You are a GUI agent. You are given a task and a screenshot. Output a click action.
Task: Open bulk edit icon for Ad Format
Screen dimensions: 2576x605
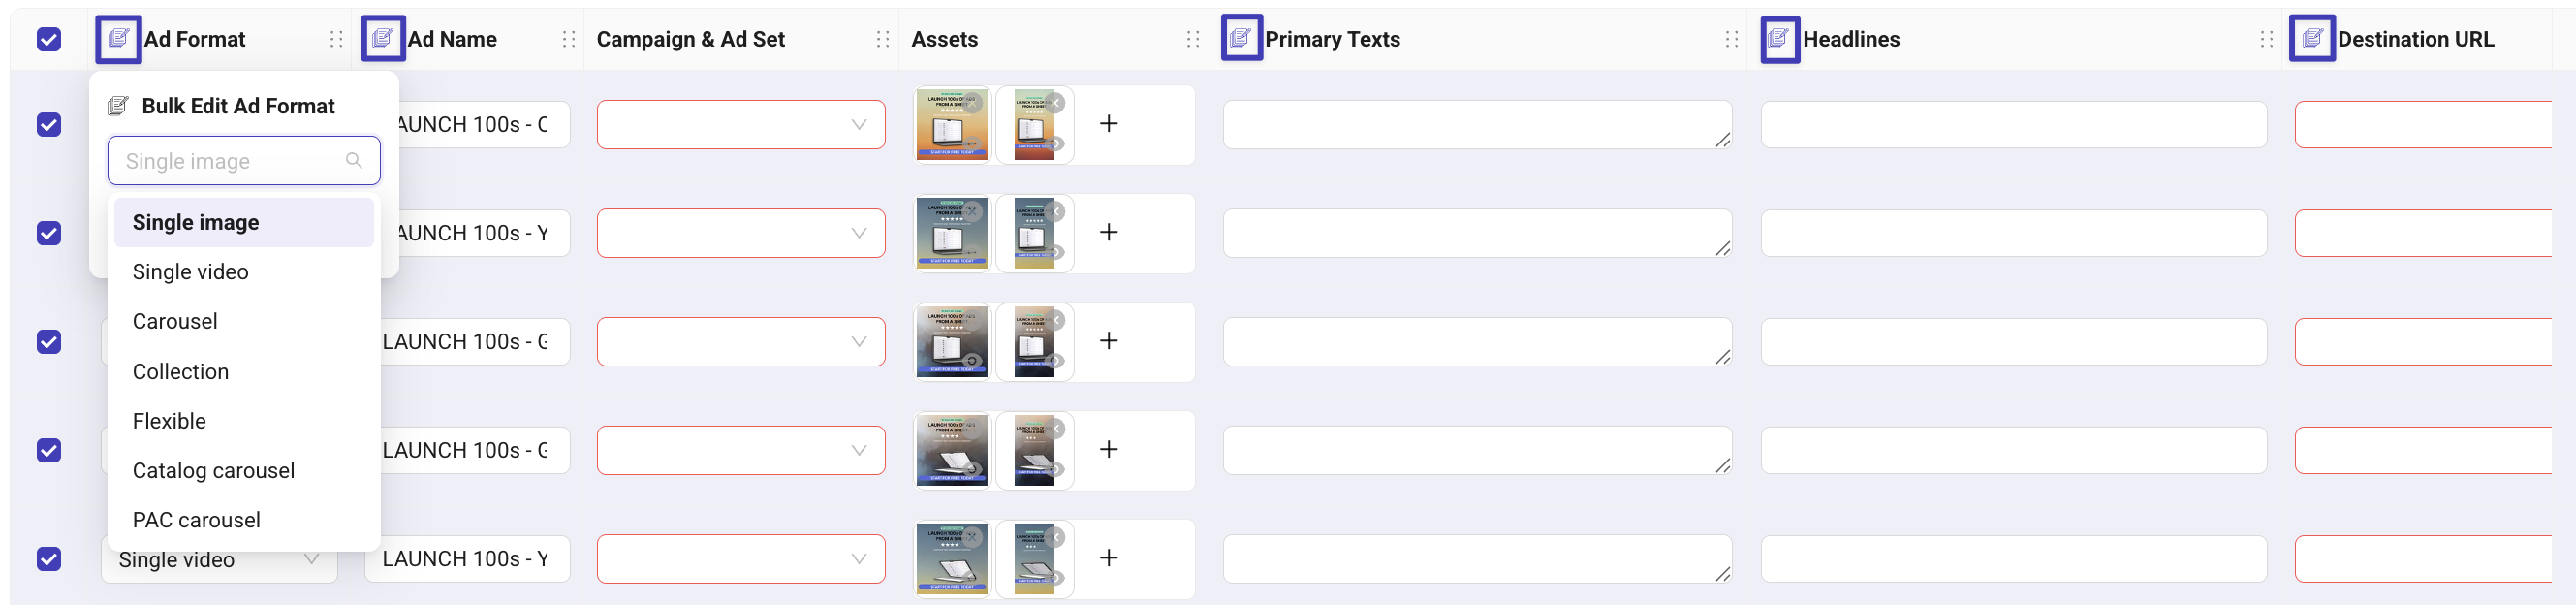click(x=118, y=39)
